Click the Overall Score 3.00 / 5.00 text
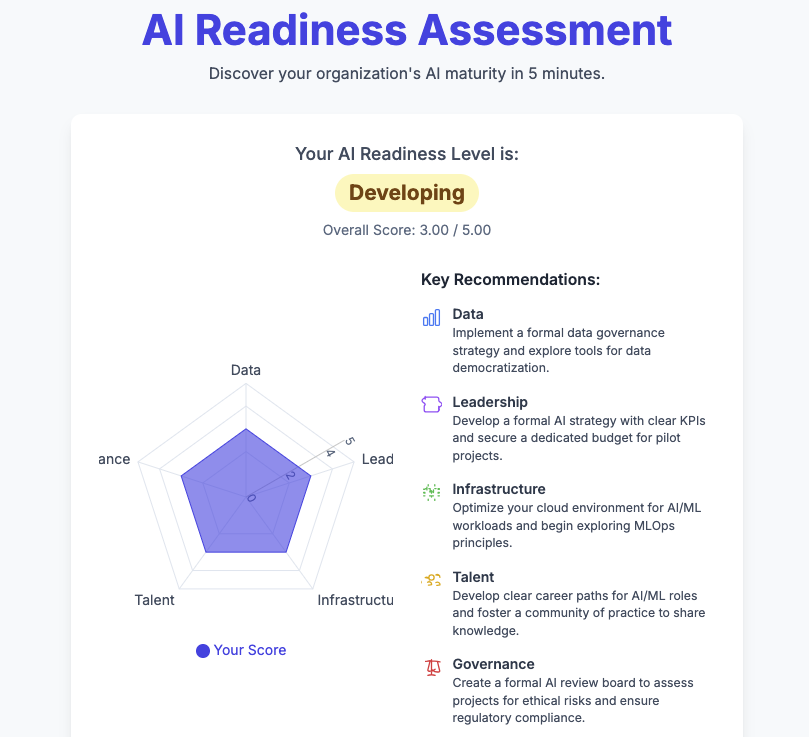This screenshot has height=737, width=809. click(406, 230)
